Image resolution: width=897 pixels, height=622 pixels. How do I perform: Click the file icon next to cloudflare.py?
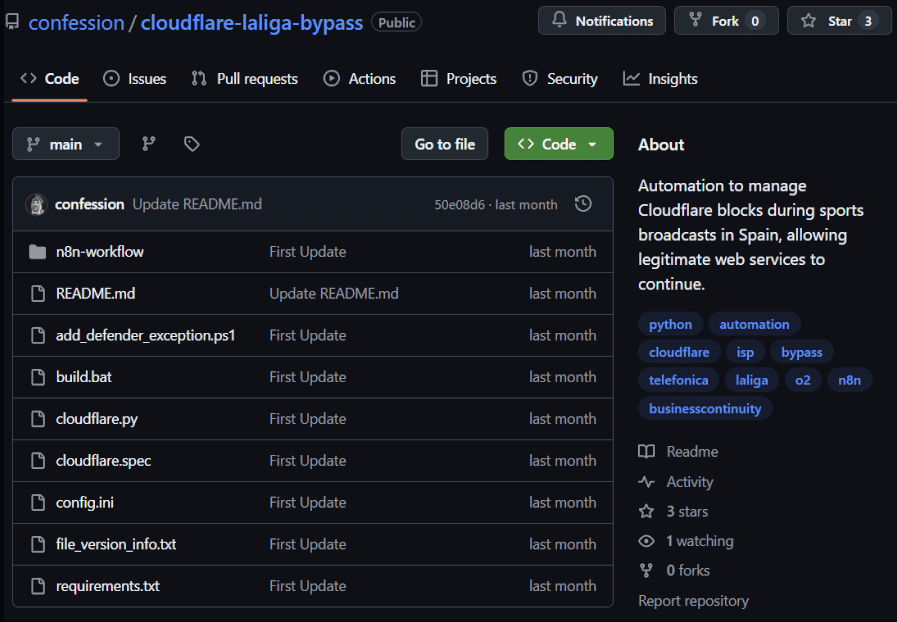[38, 419]
